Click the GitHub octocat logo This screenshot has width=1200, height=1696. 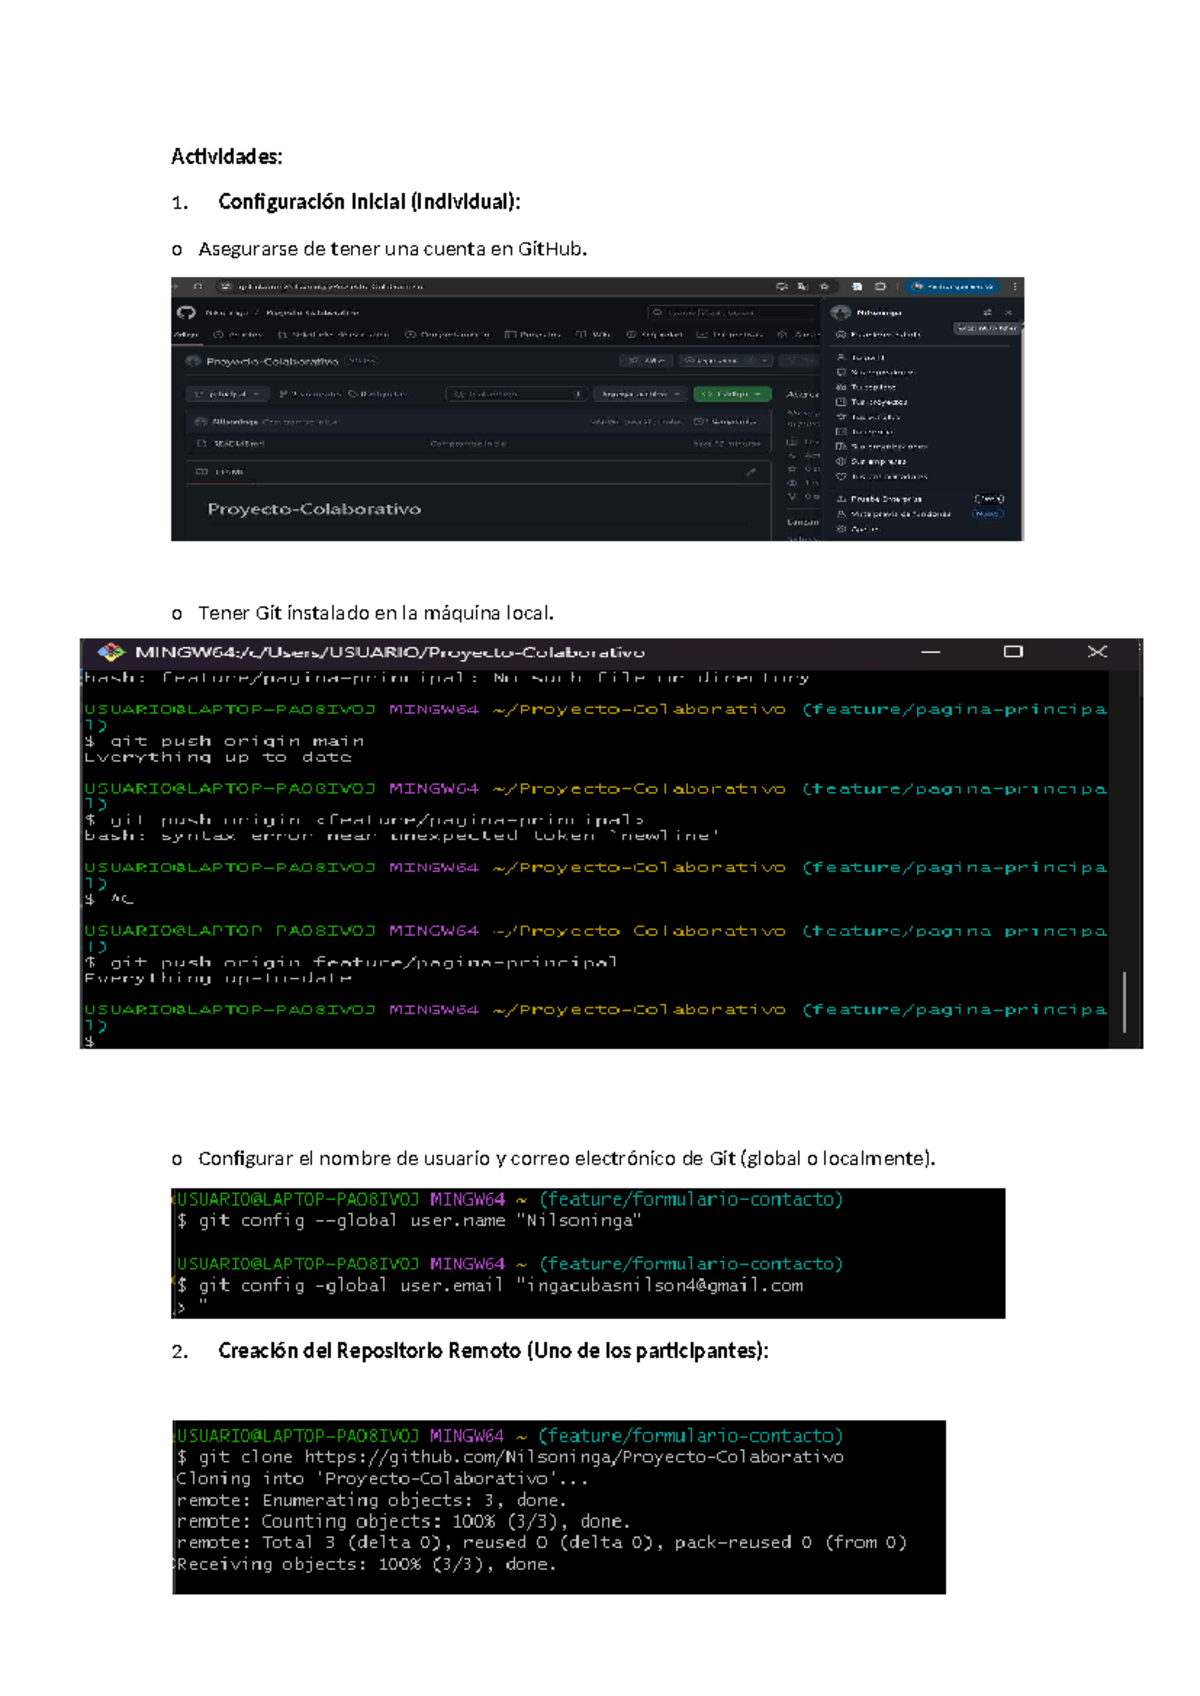pos(186,313)
